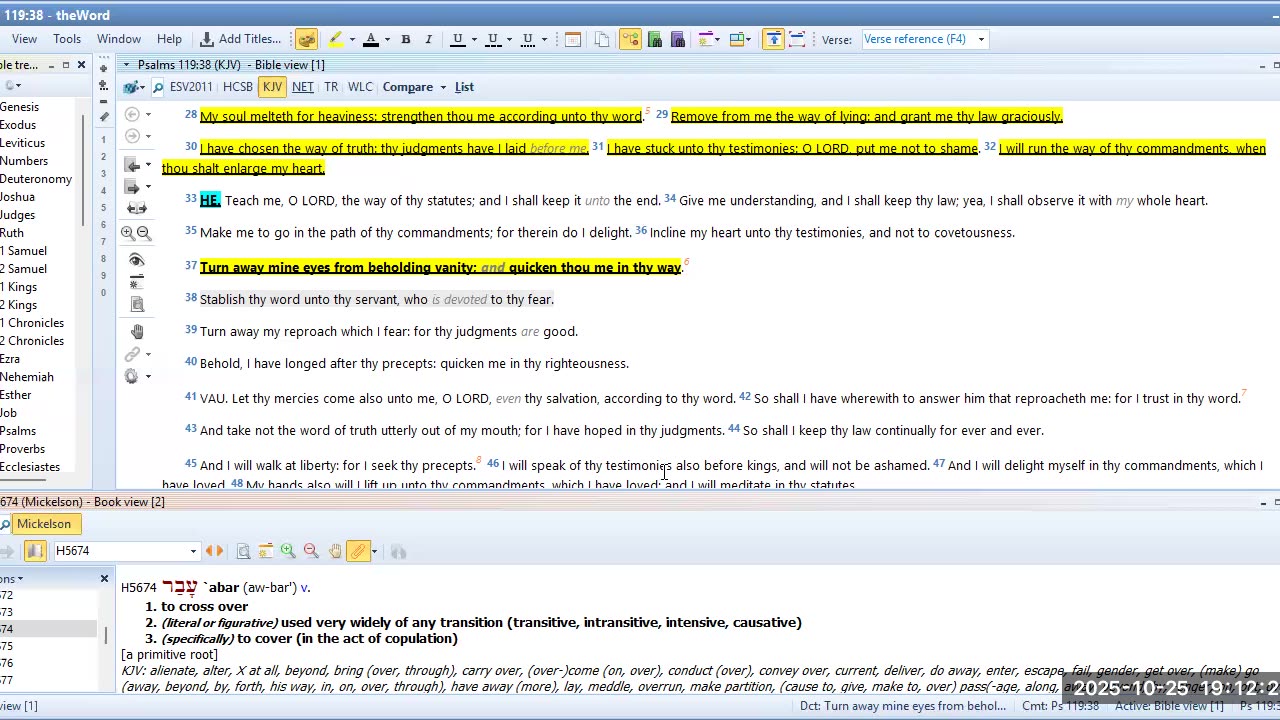The height and width of the screenshot is (720, 1280).
Task: Select Nehemiah in the Bible tree
Action: pyautogui.click(x=27, y=377)
